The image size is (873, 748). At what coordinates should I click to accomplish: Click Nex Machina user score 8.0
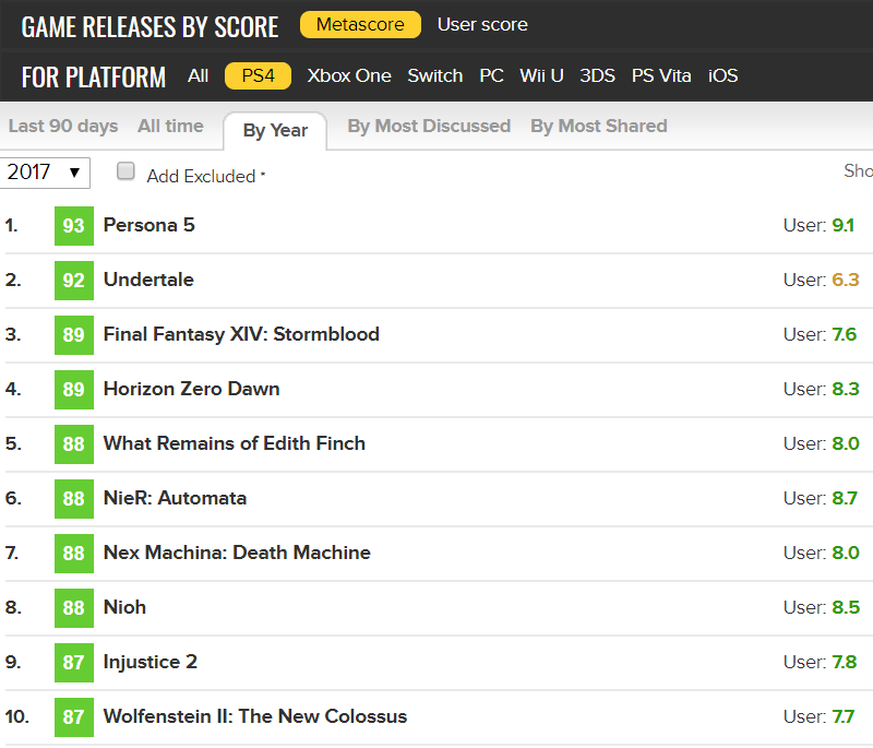pyautogui.click(x=846, y=553)
